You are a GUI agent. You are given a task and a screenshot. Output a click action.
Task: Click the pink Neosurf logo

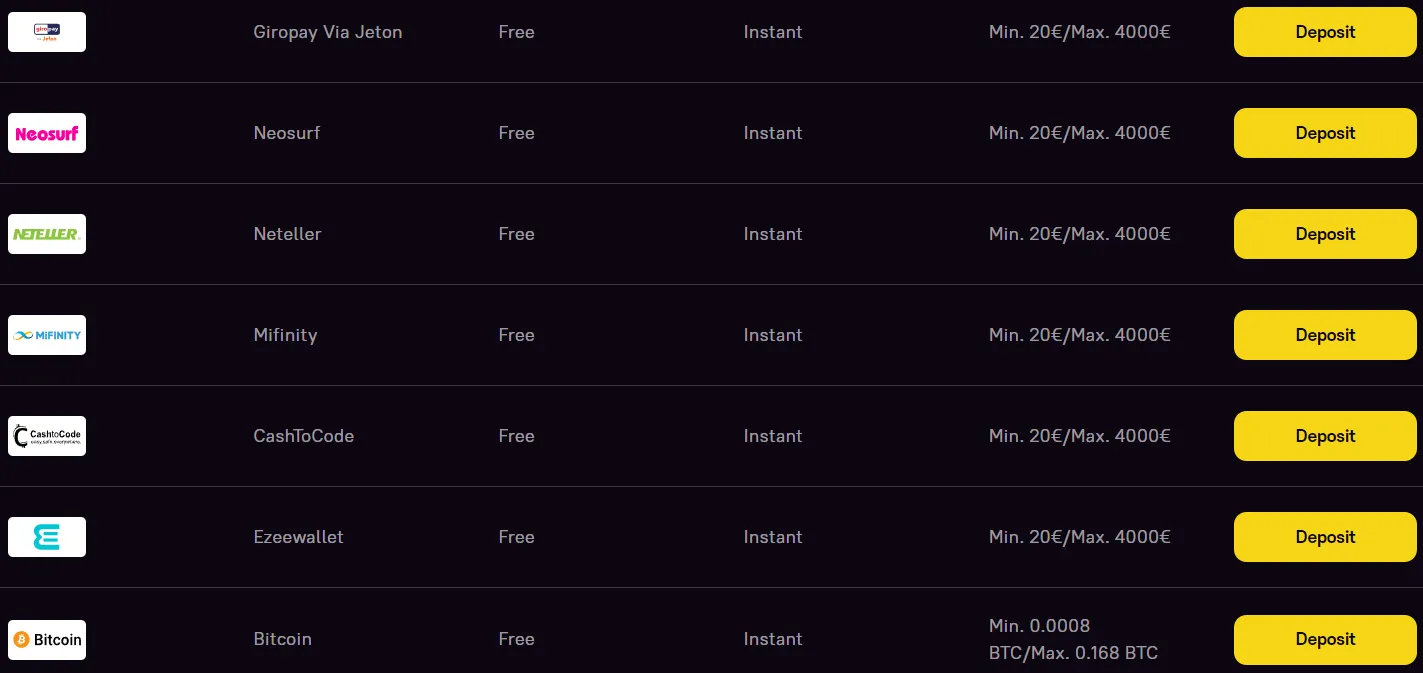47,133
